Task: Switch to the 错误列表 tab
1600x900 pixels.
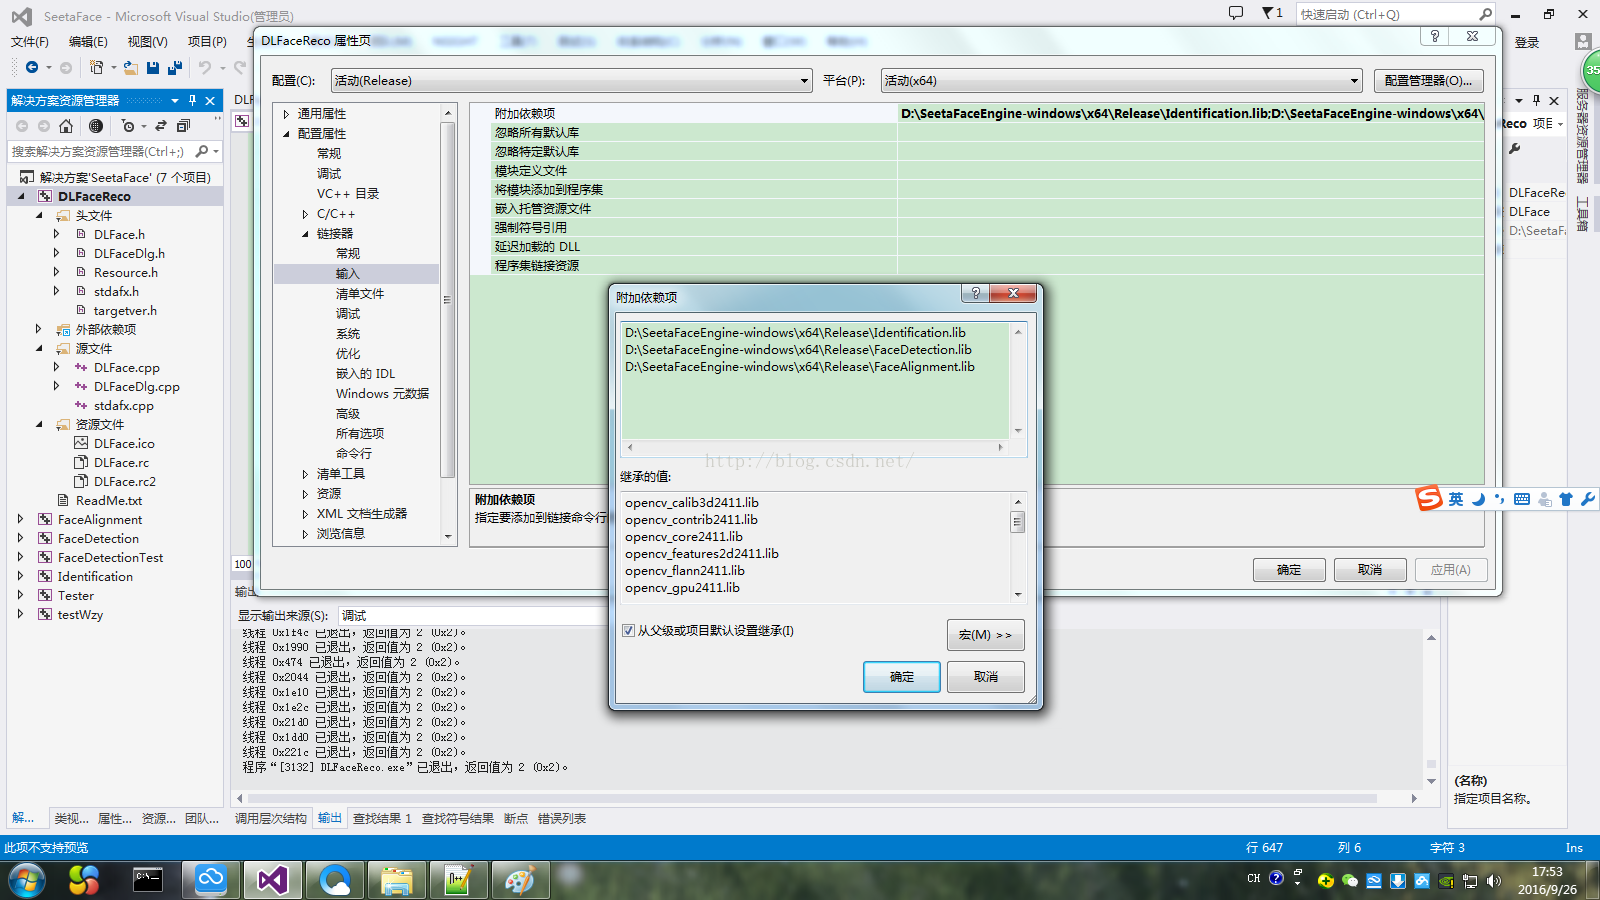Action: [562, 818]
